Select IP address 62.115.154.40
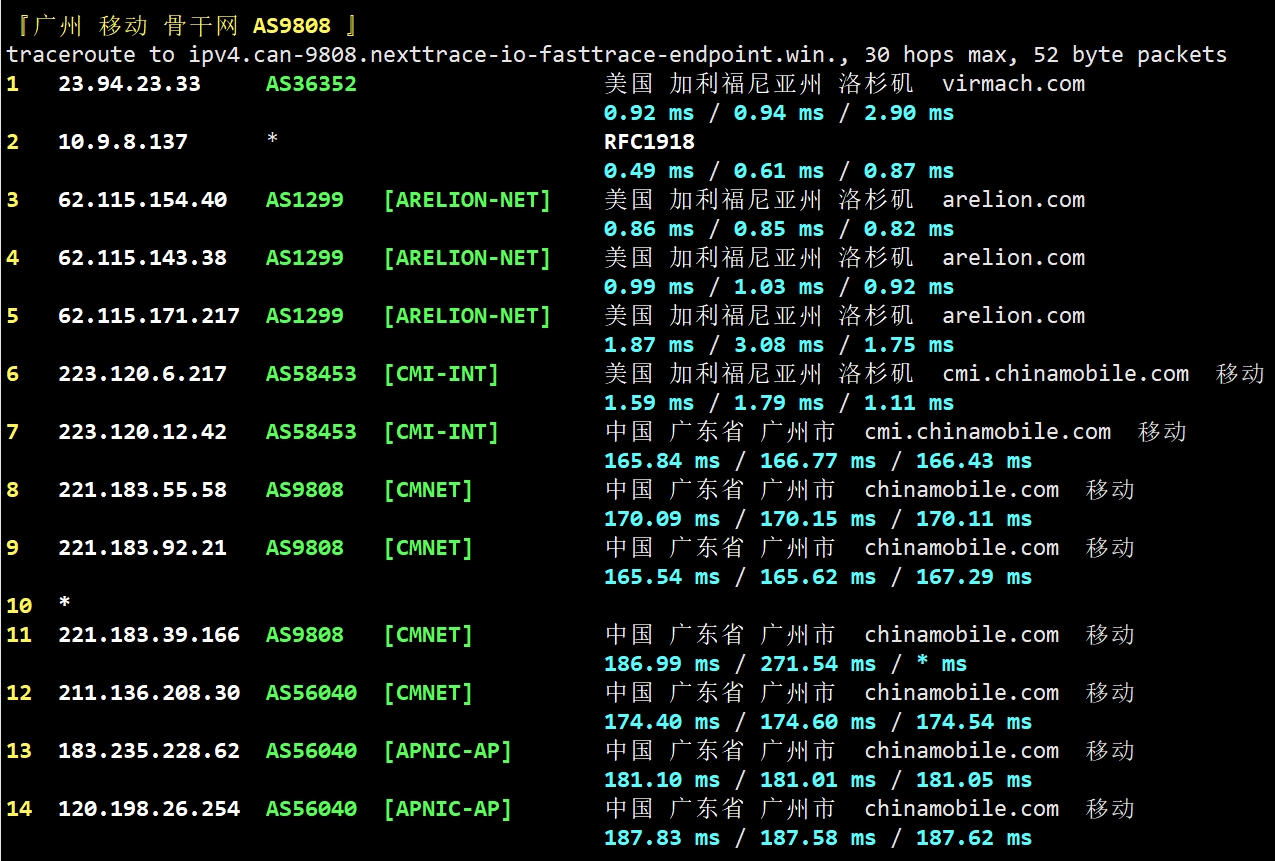Screen dimensions: 1275x861 pyautogui.click(x=142, y=200)
